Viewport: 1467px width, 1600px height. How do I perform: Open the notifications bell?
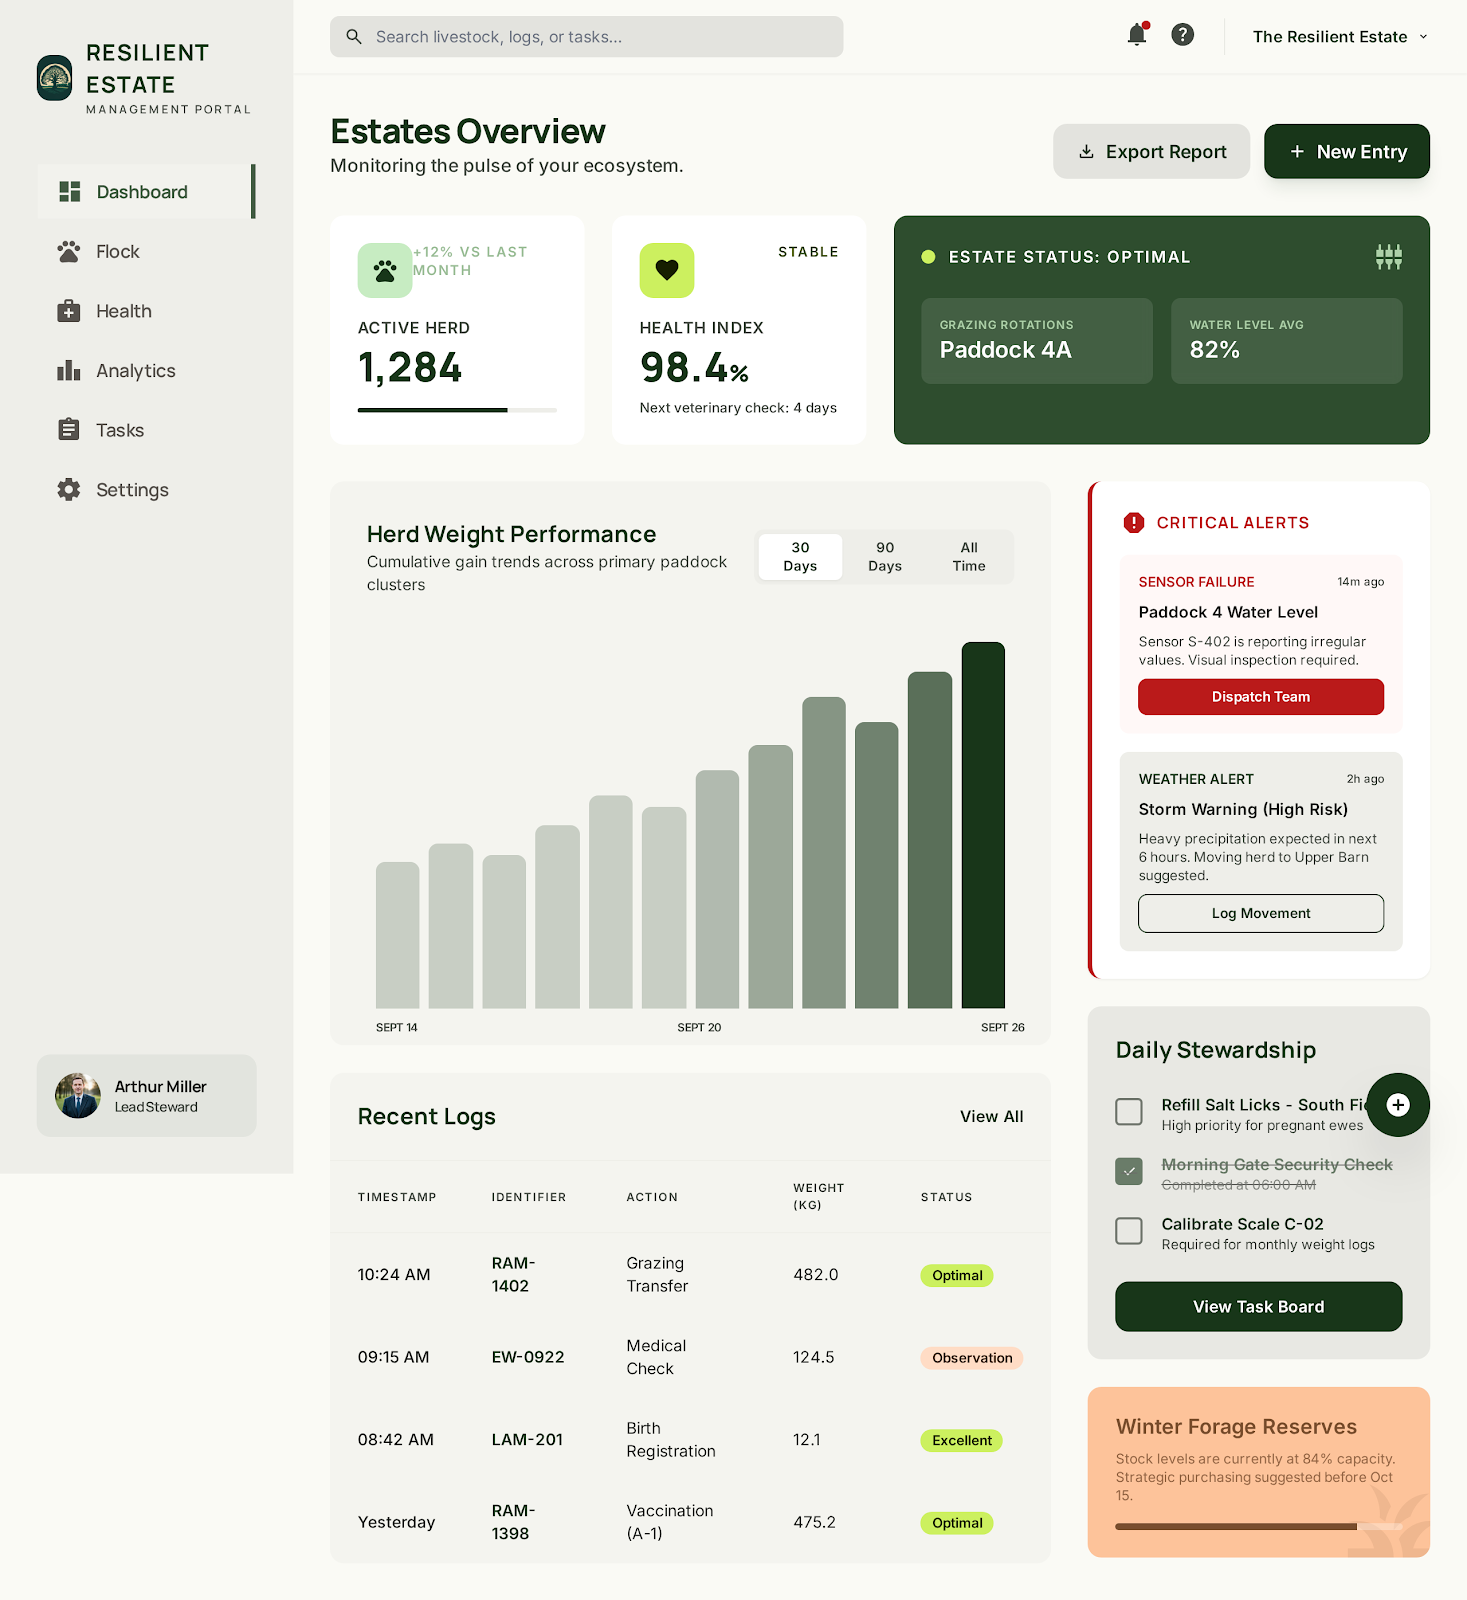point(1137,35)
